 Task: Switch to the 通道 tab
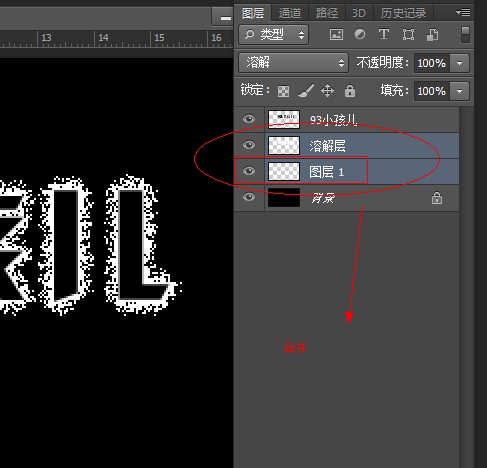point(290,13)
